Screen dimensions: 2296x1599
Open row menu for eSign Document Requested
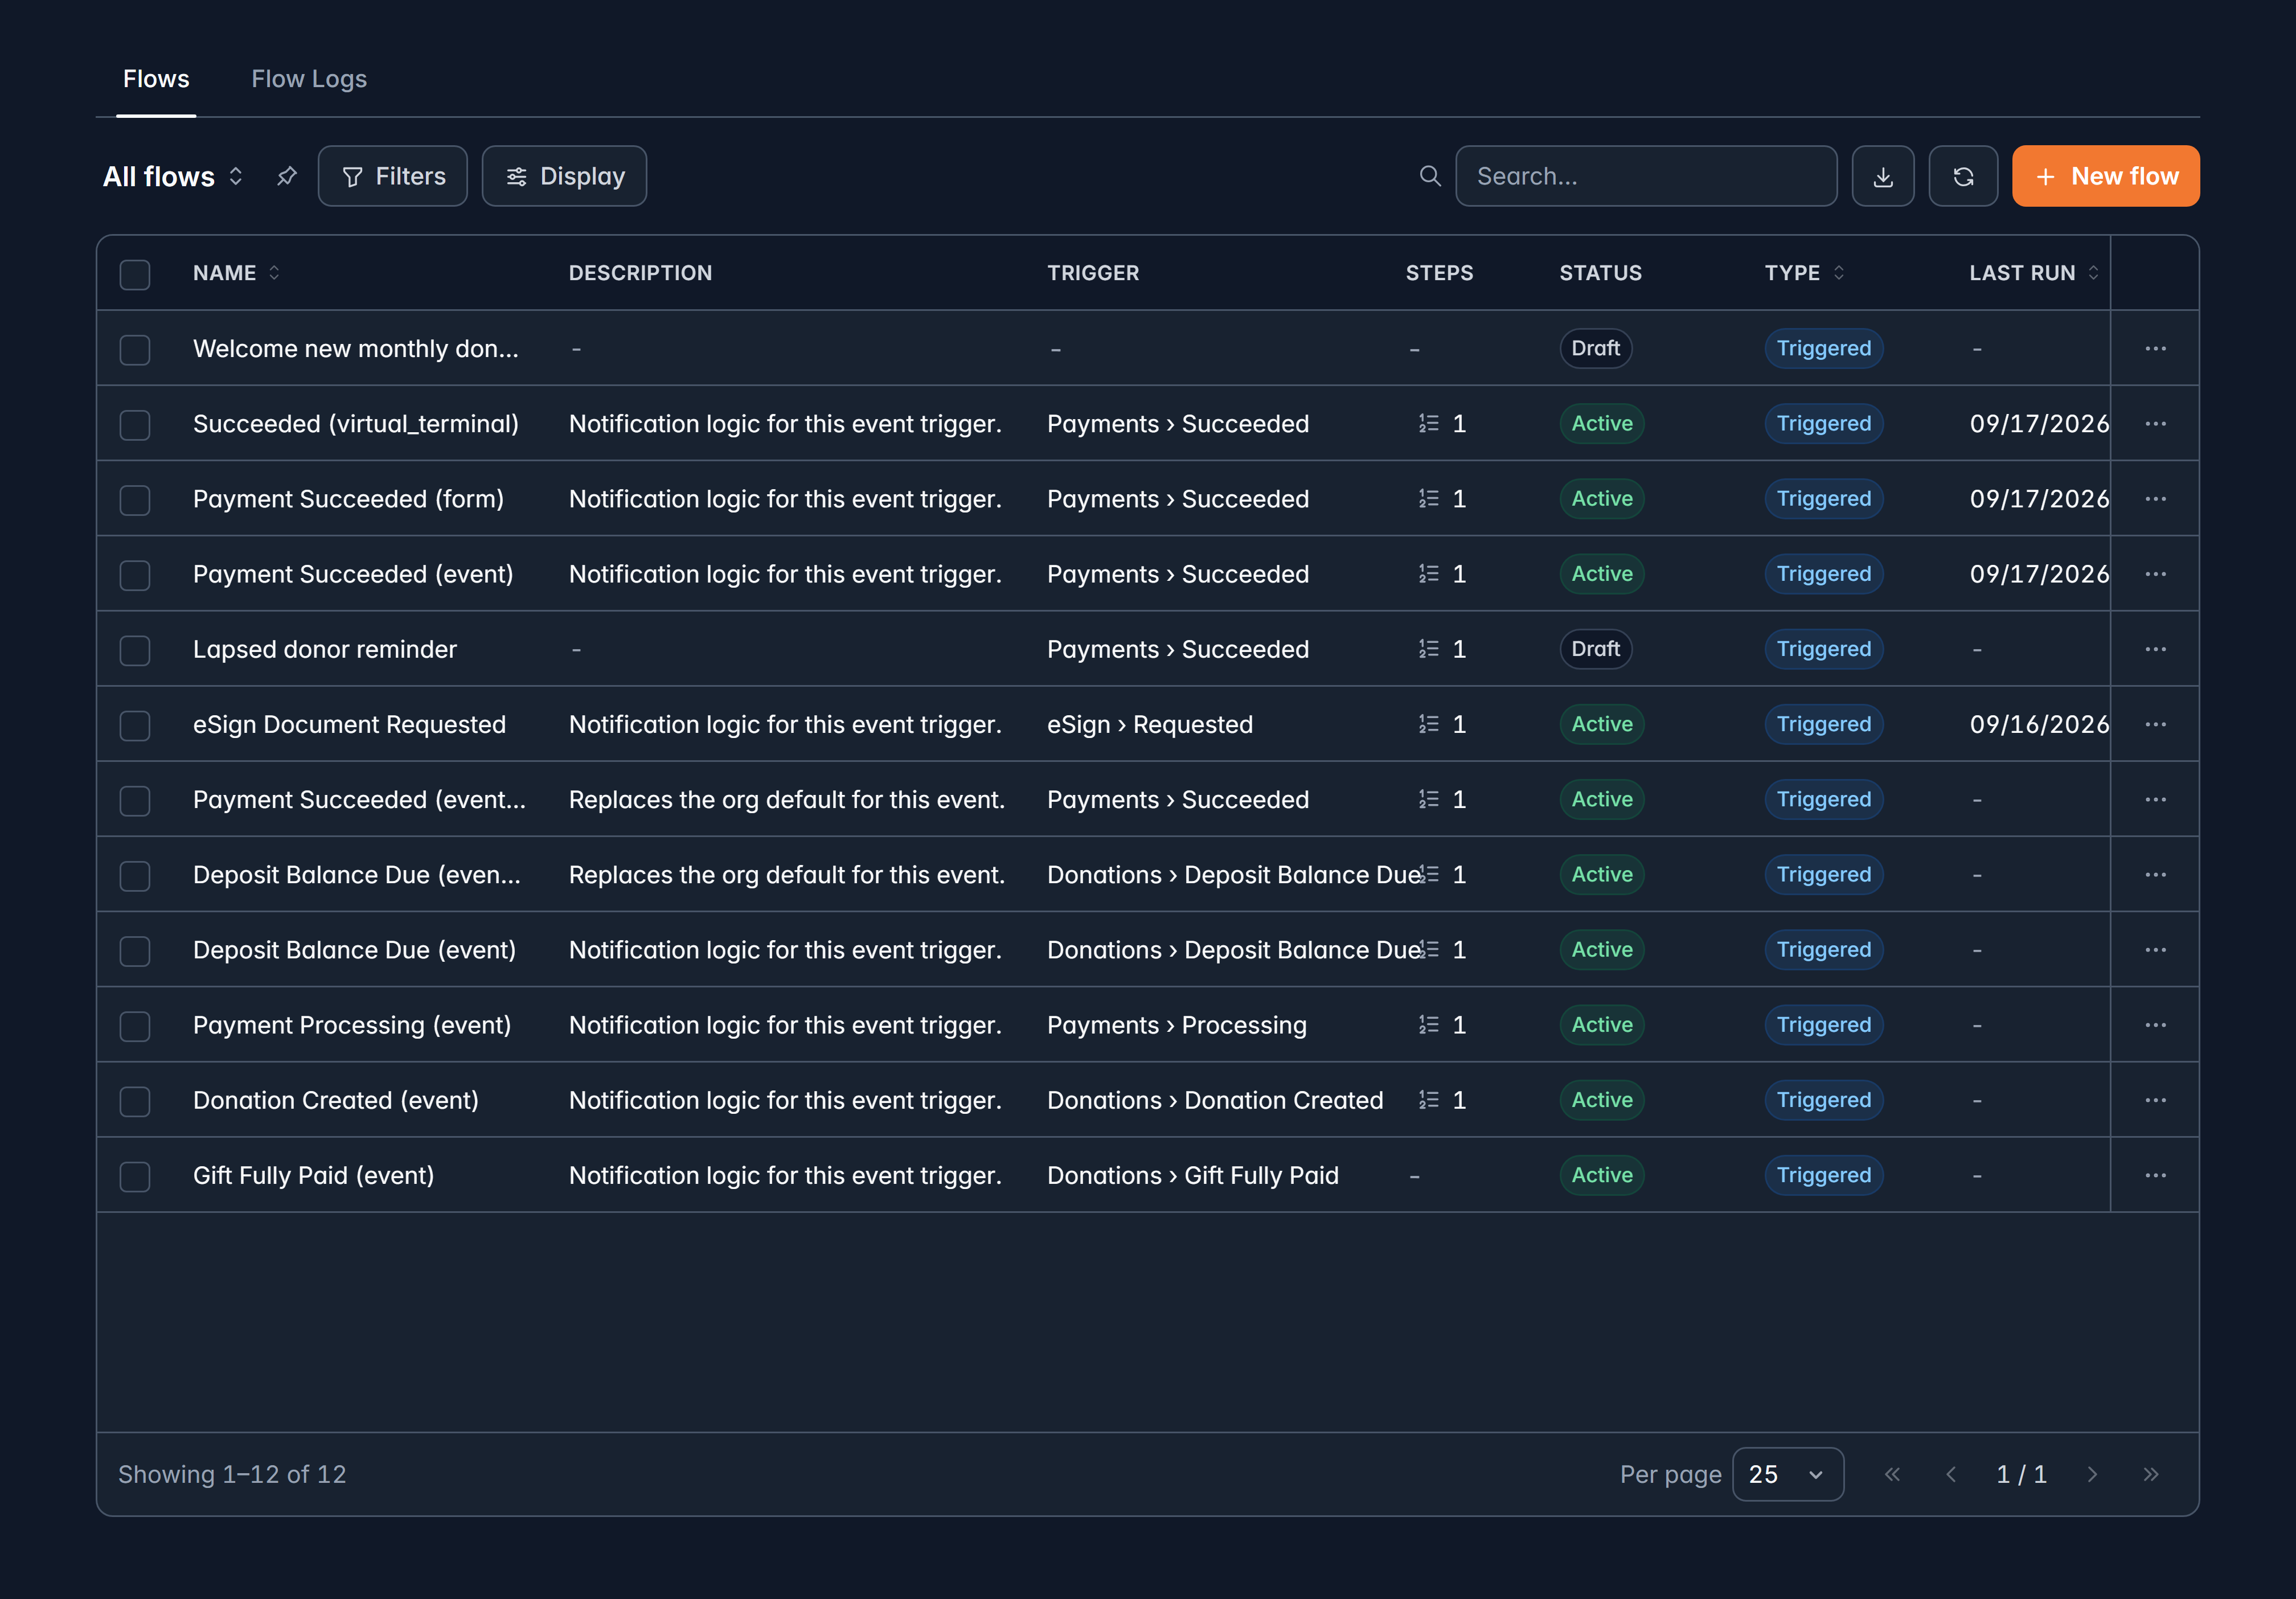point(2155,724)
